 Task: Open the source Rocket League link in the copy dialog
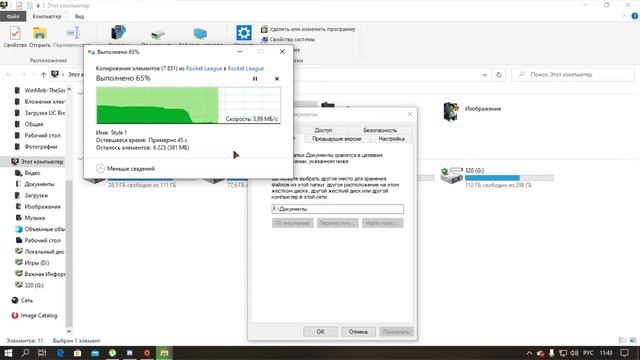click(x=204, y=69)
